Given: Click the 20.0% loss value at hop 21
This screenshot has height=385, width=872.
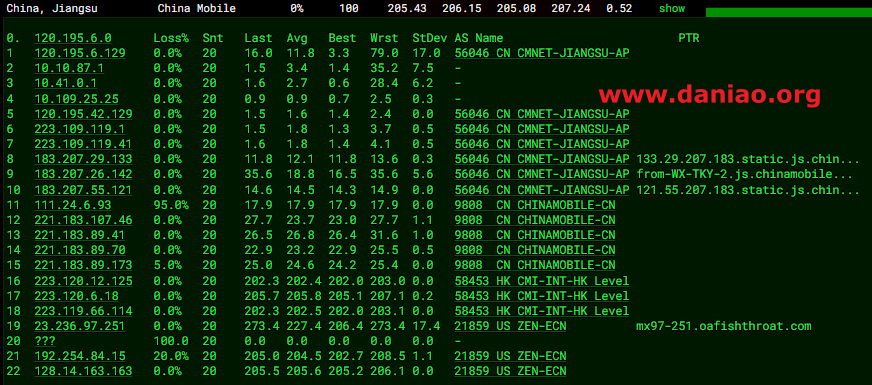Looking at the screenshot, I should tap(171, 356).
